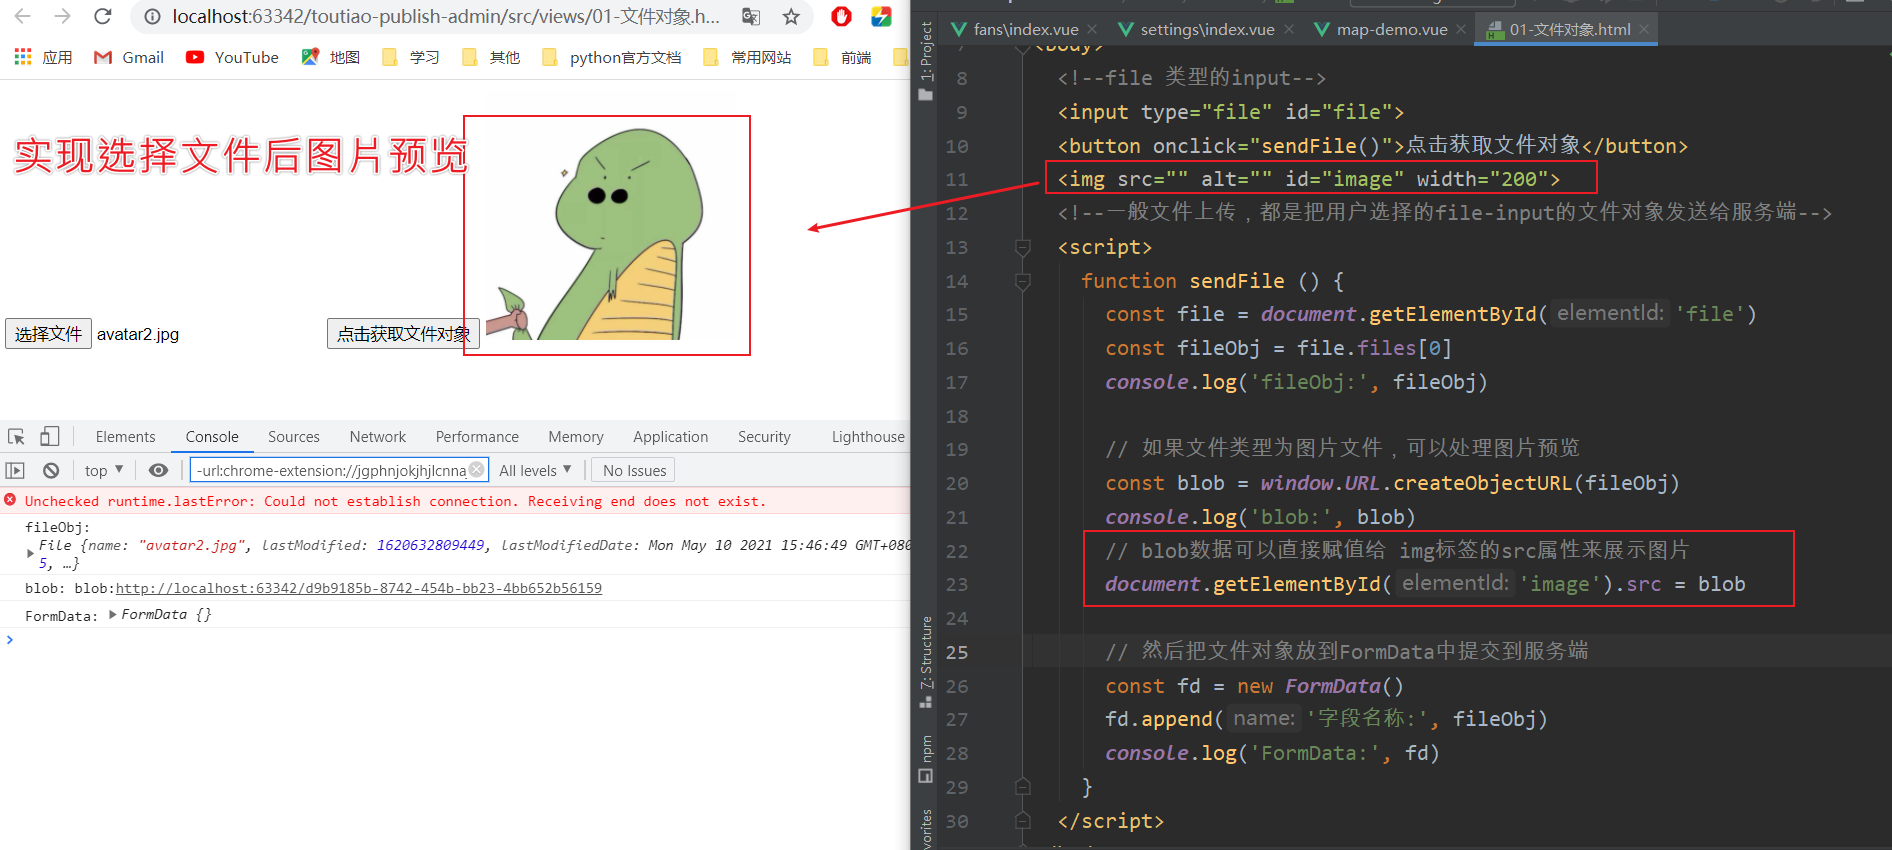Click the 选择文件 file chooser button
Screen dimensions: 1892x850
coord(48,334)
